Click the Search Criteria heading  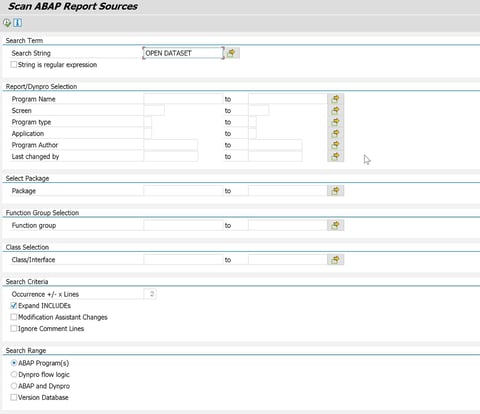click(x=27, y=282)
